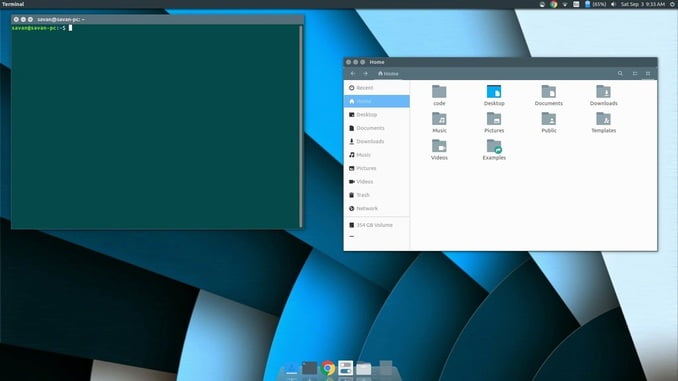This screenshot has height=381, width=678.
Task: Close the Home file manager window
Action: [x=349, y=62]
